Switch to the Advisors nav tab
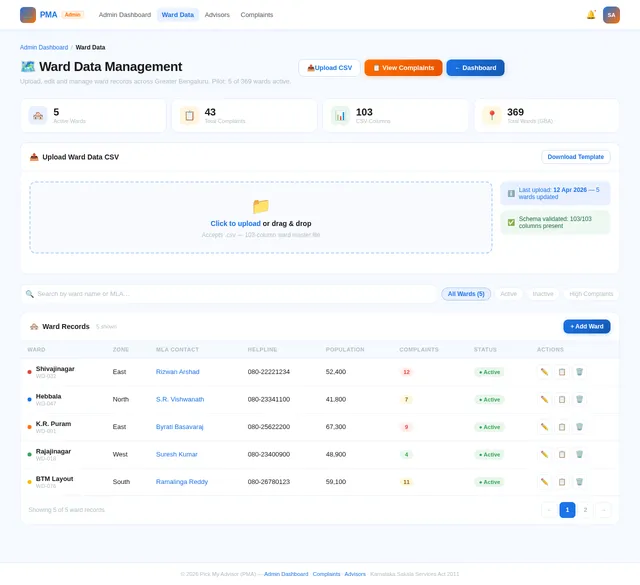Viewport: 640px width, 585px height. [x=217, y=15]
